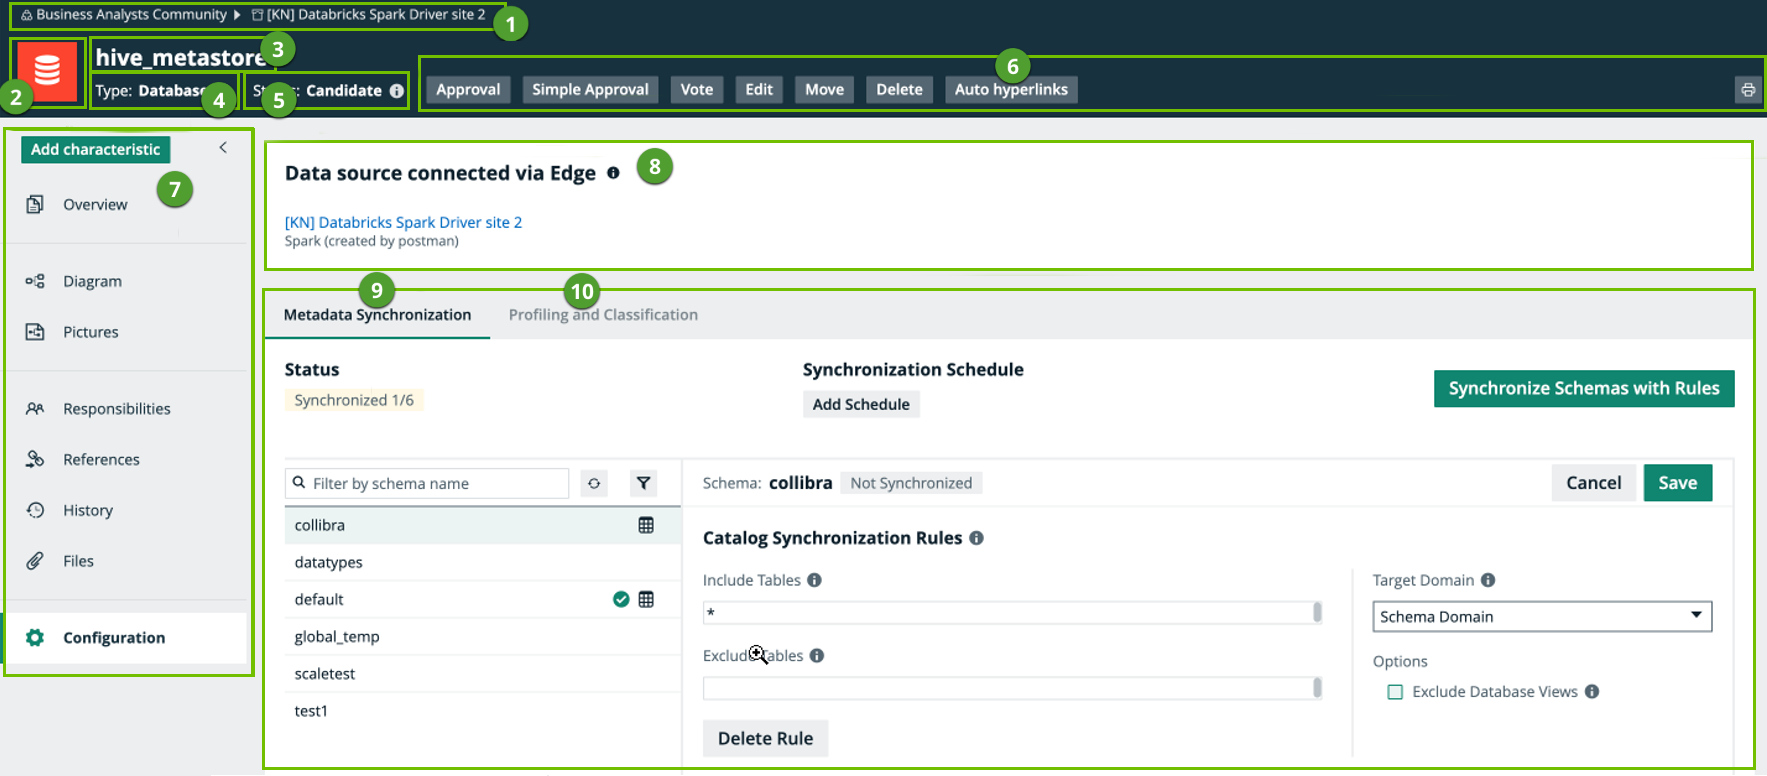Select the global_temp schema in list

click(x=337, y=637)
